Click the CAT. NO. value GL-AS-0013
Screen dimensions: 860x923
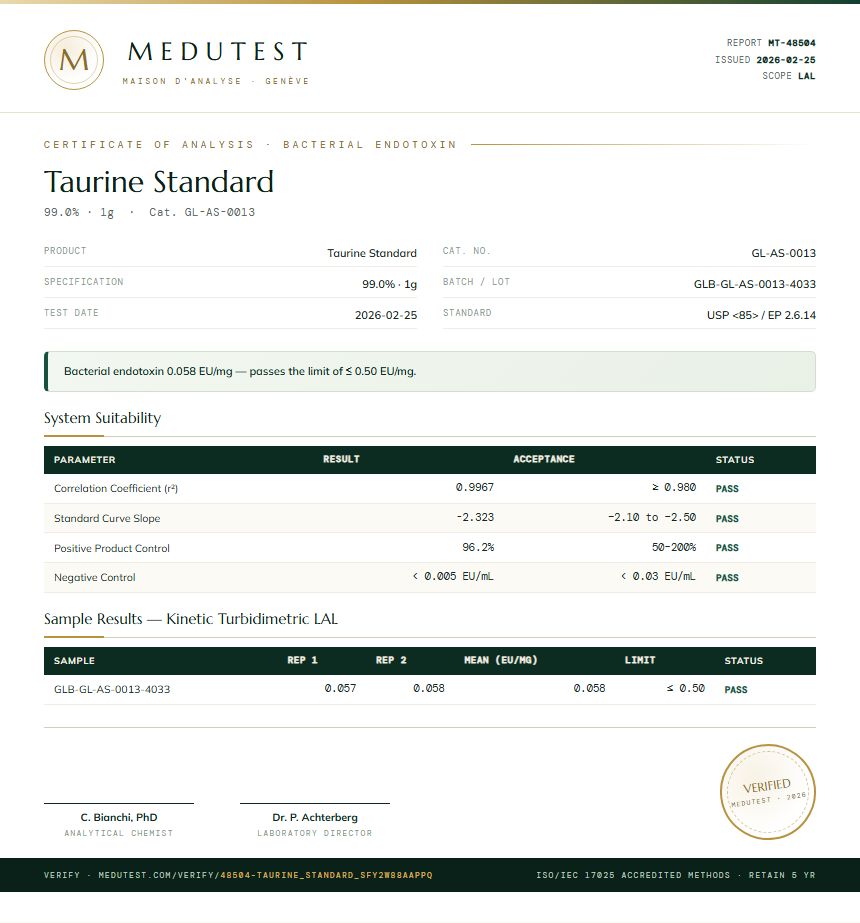point(783,253)
